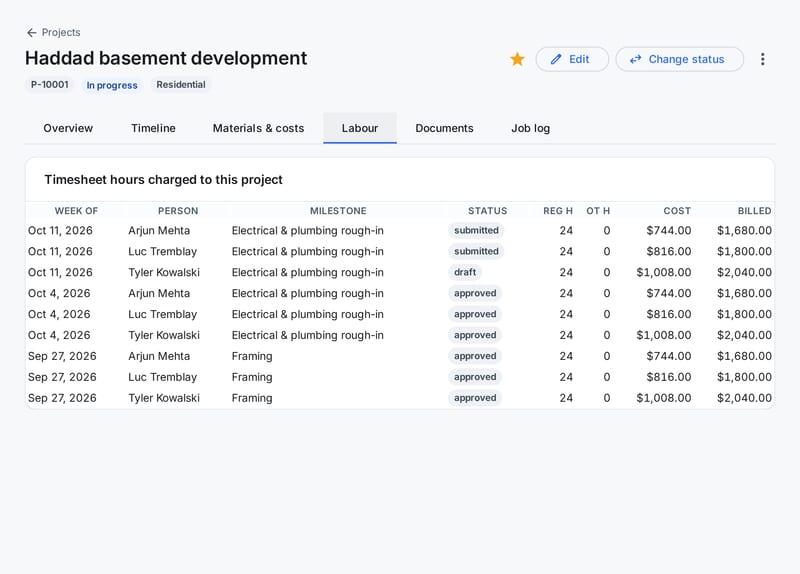Click the COST column header

677,211
